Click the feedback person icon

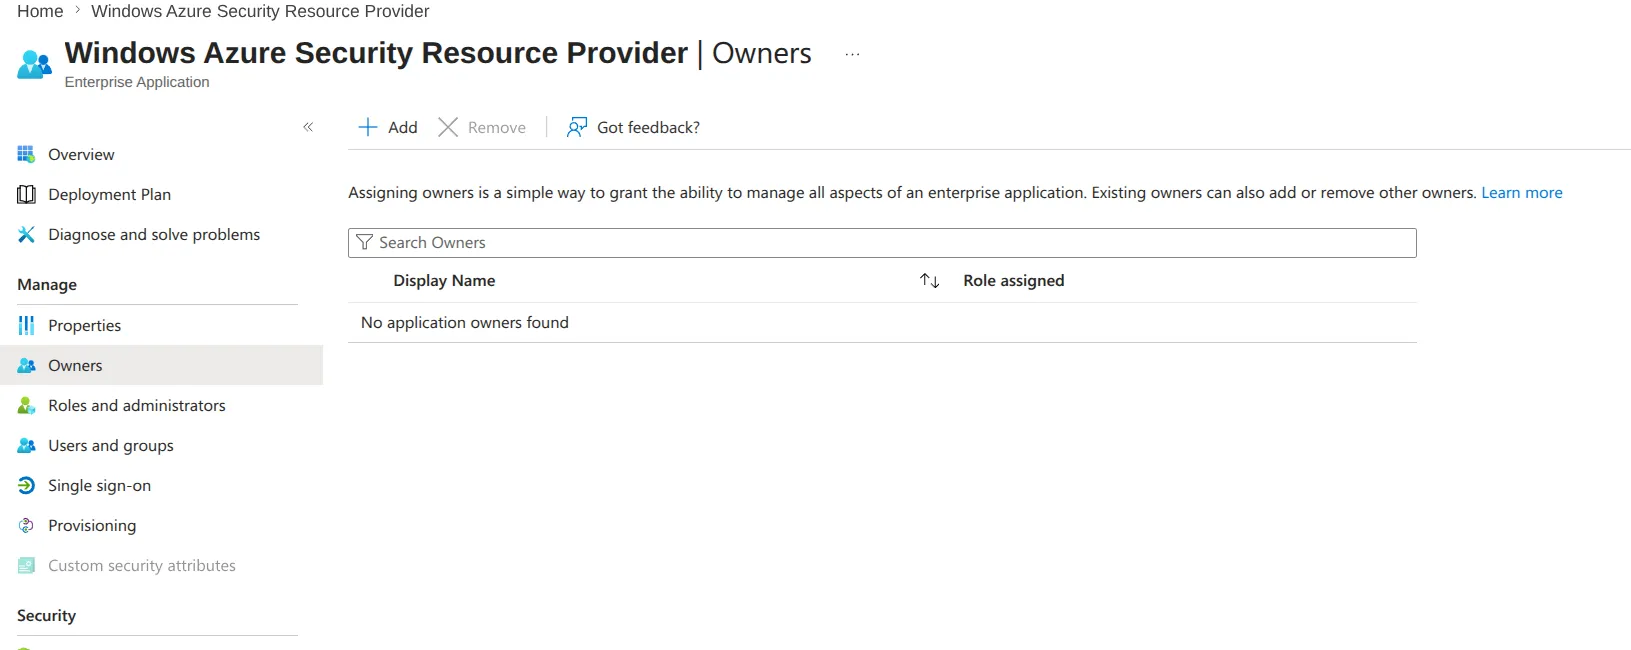tap(577, 127)
